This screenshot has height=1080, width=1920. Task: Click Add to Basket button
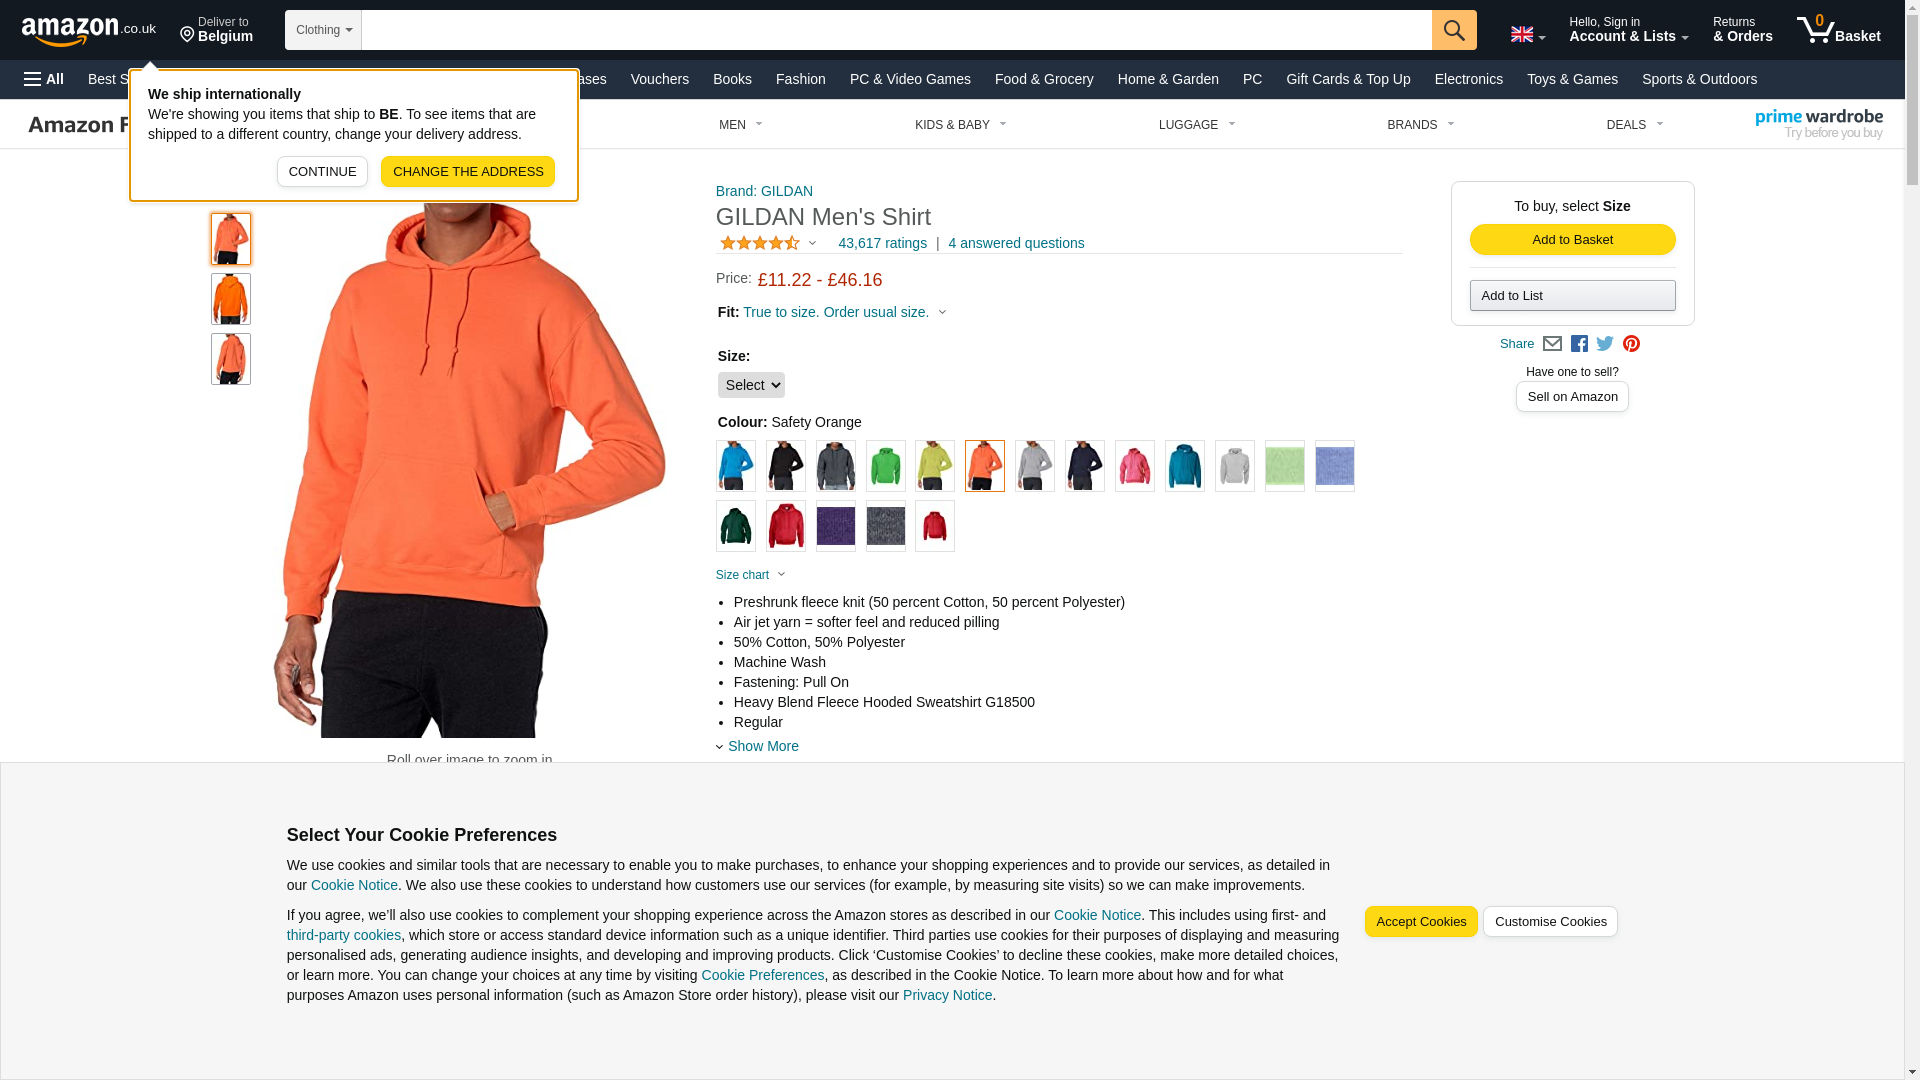pos(1572,240)
